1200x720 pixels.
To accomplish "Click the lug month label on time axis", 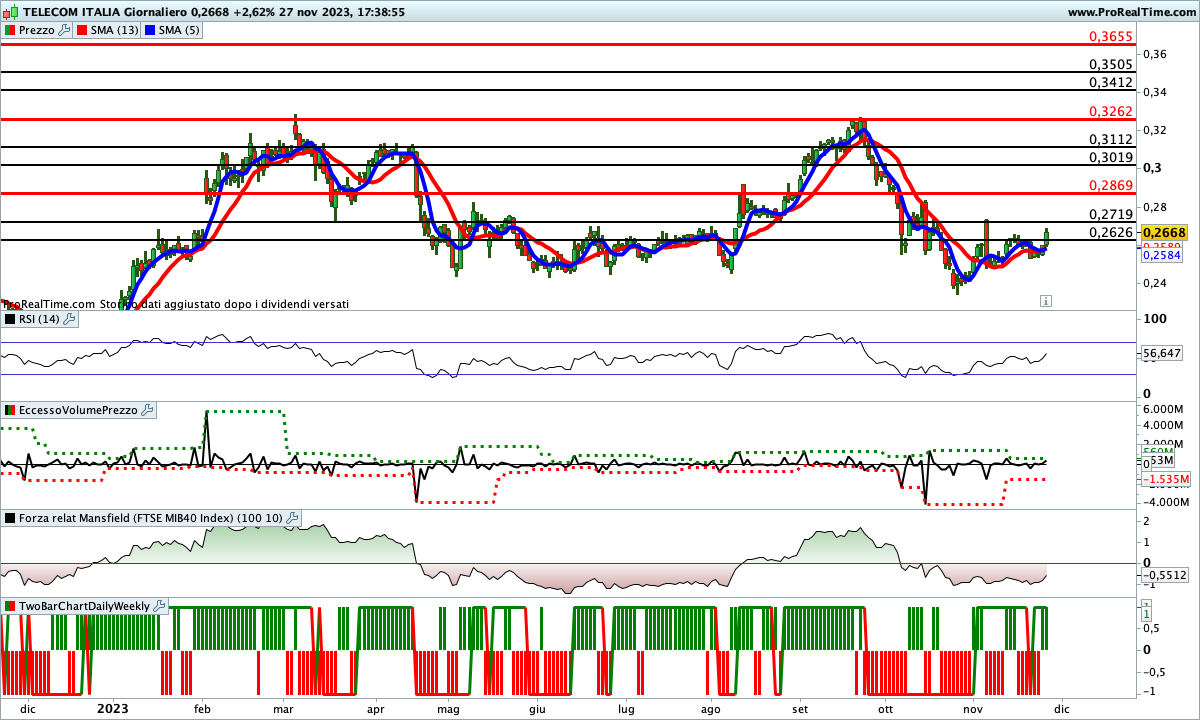I will [626, 708].
